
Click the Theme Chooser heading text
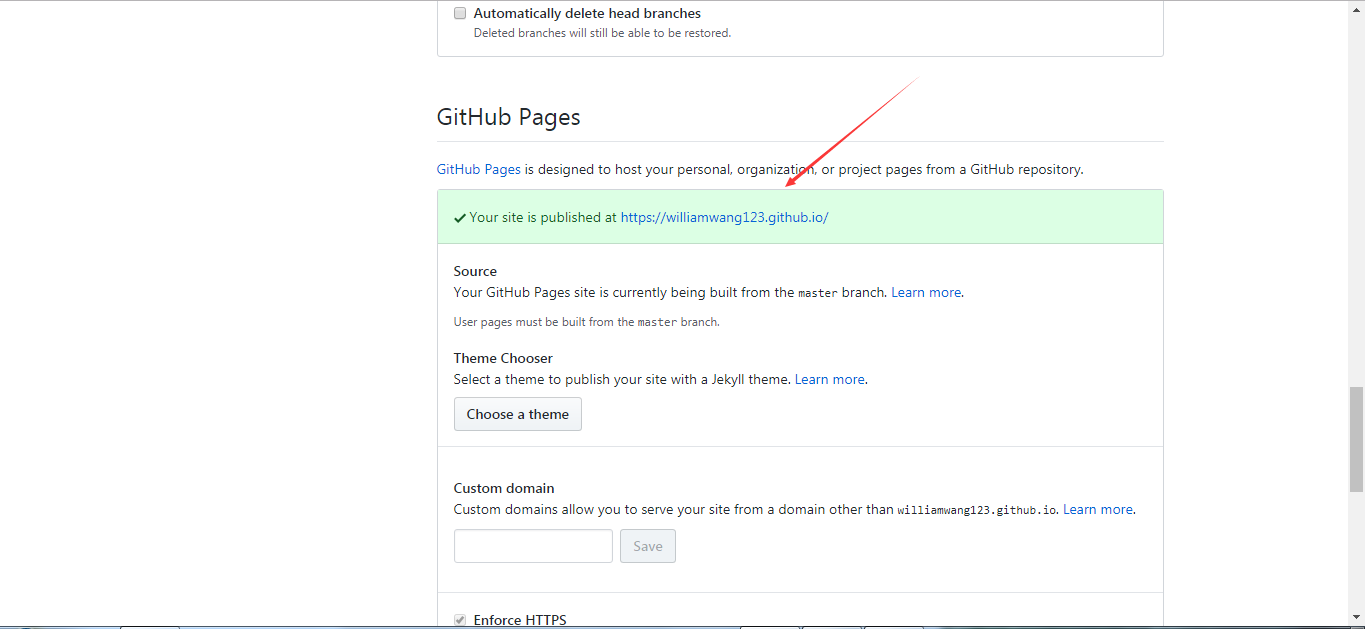pyautogui.click(x=503, y=358)
